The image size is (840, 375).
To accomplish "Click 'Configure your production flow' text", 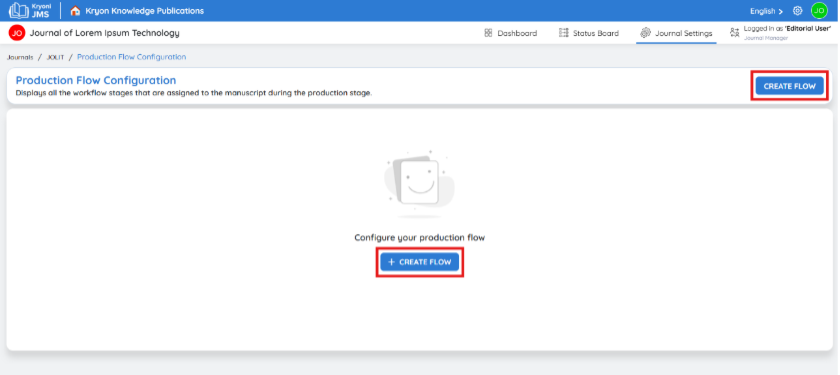I will coord(419,237).
